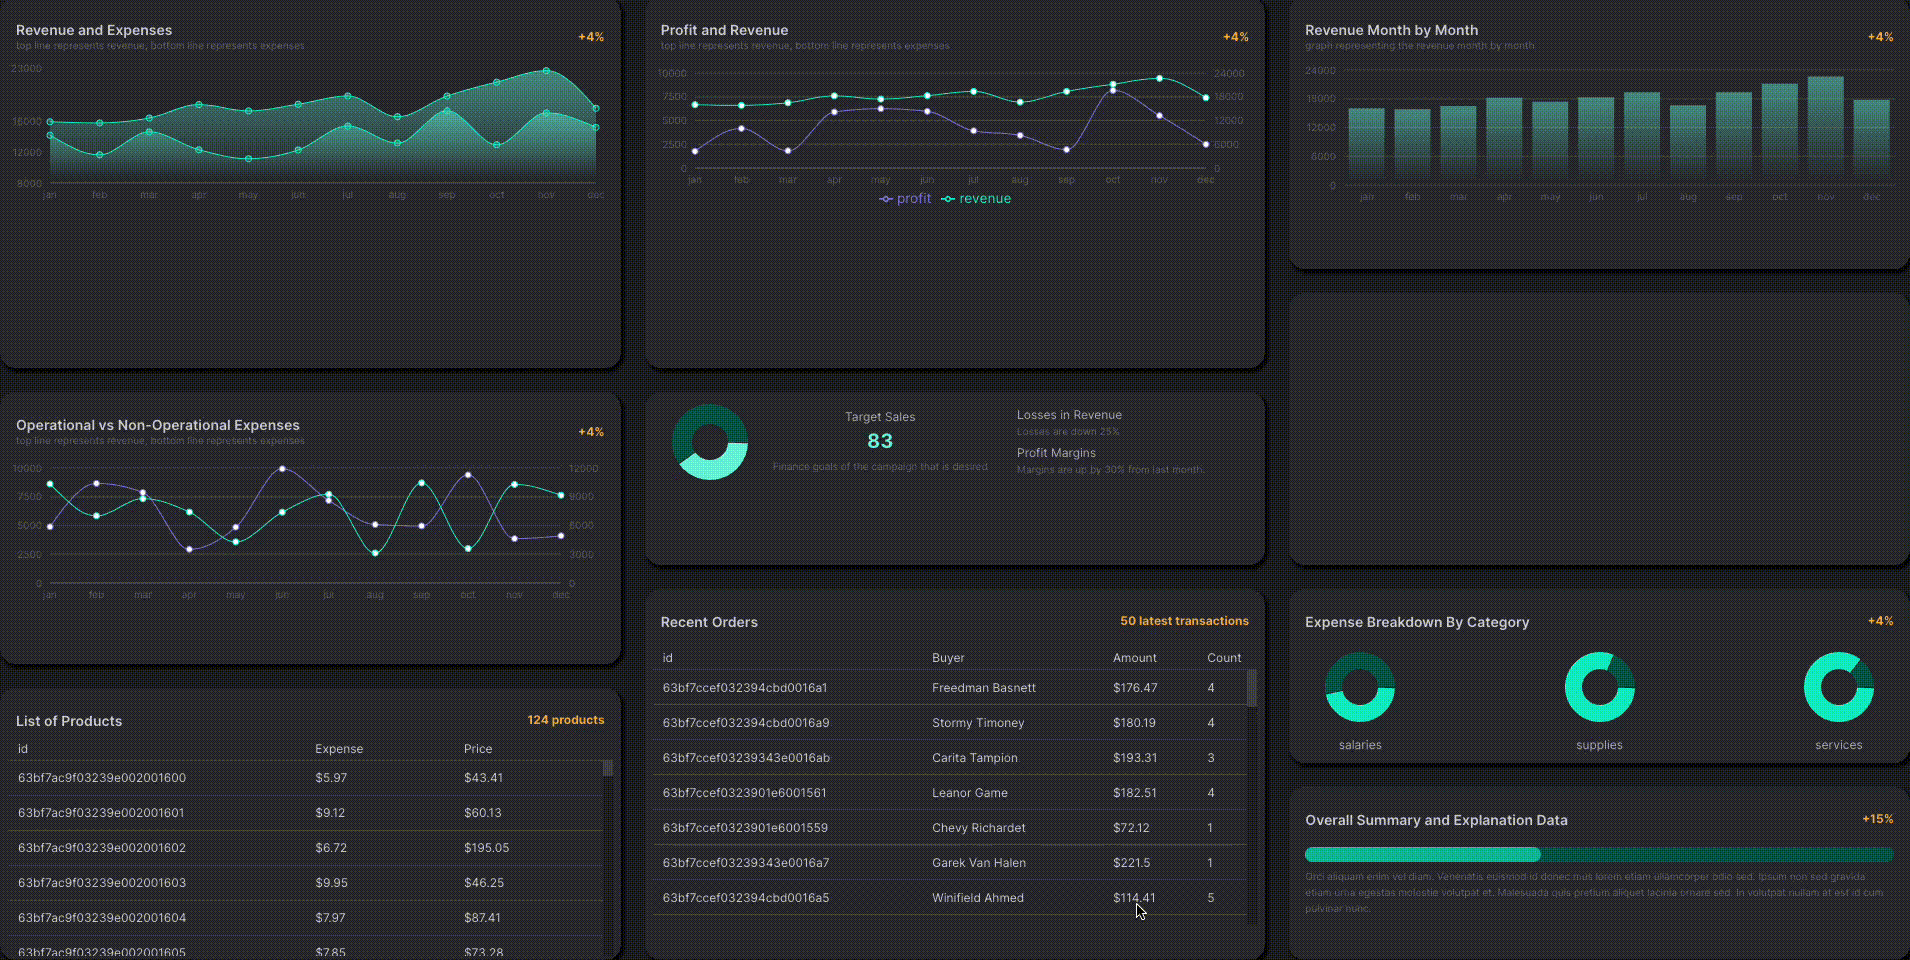
Task: Select the Garek Van Halen order row
Action: point(950,863)
